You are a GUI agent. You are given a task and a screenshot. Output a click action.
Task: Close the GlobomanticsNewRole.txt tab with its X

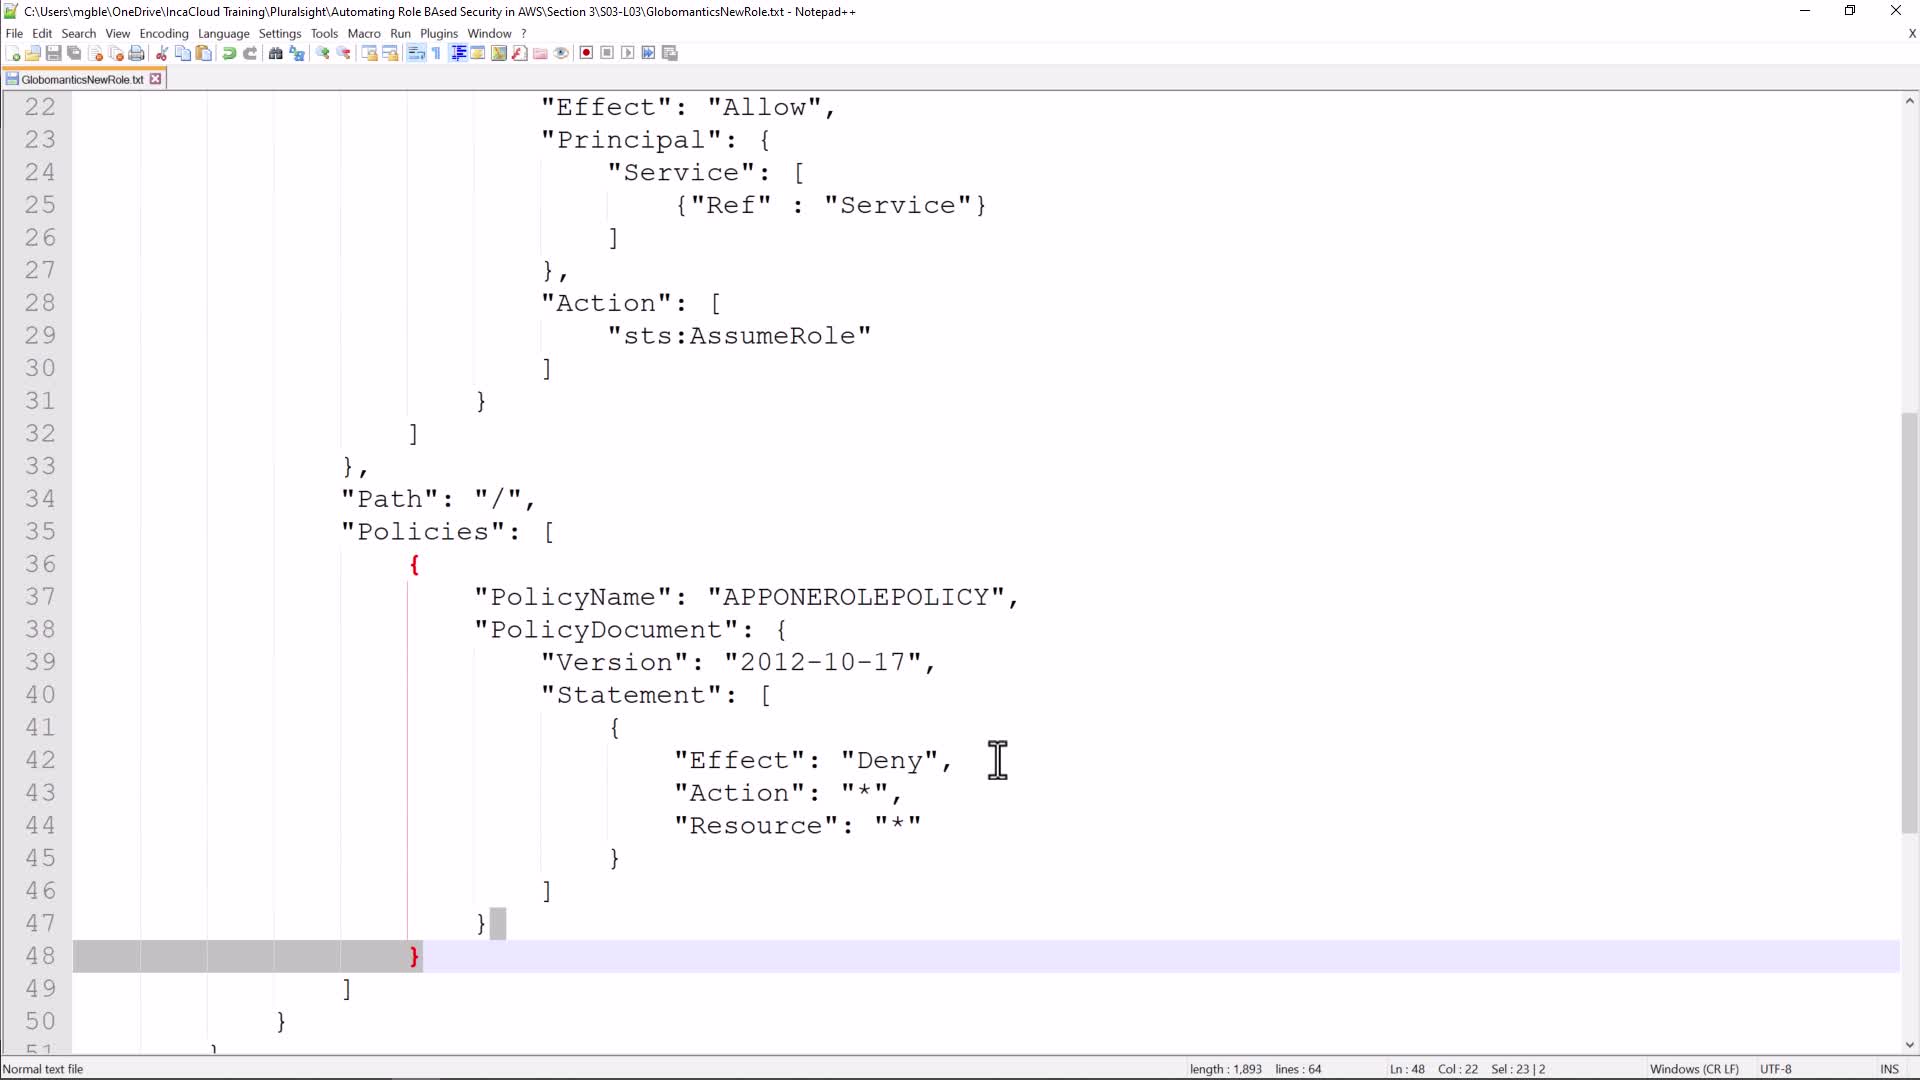click(x=156, y=79)
